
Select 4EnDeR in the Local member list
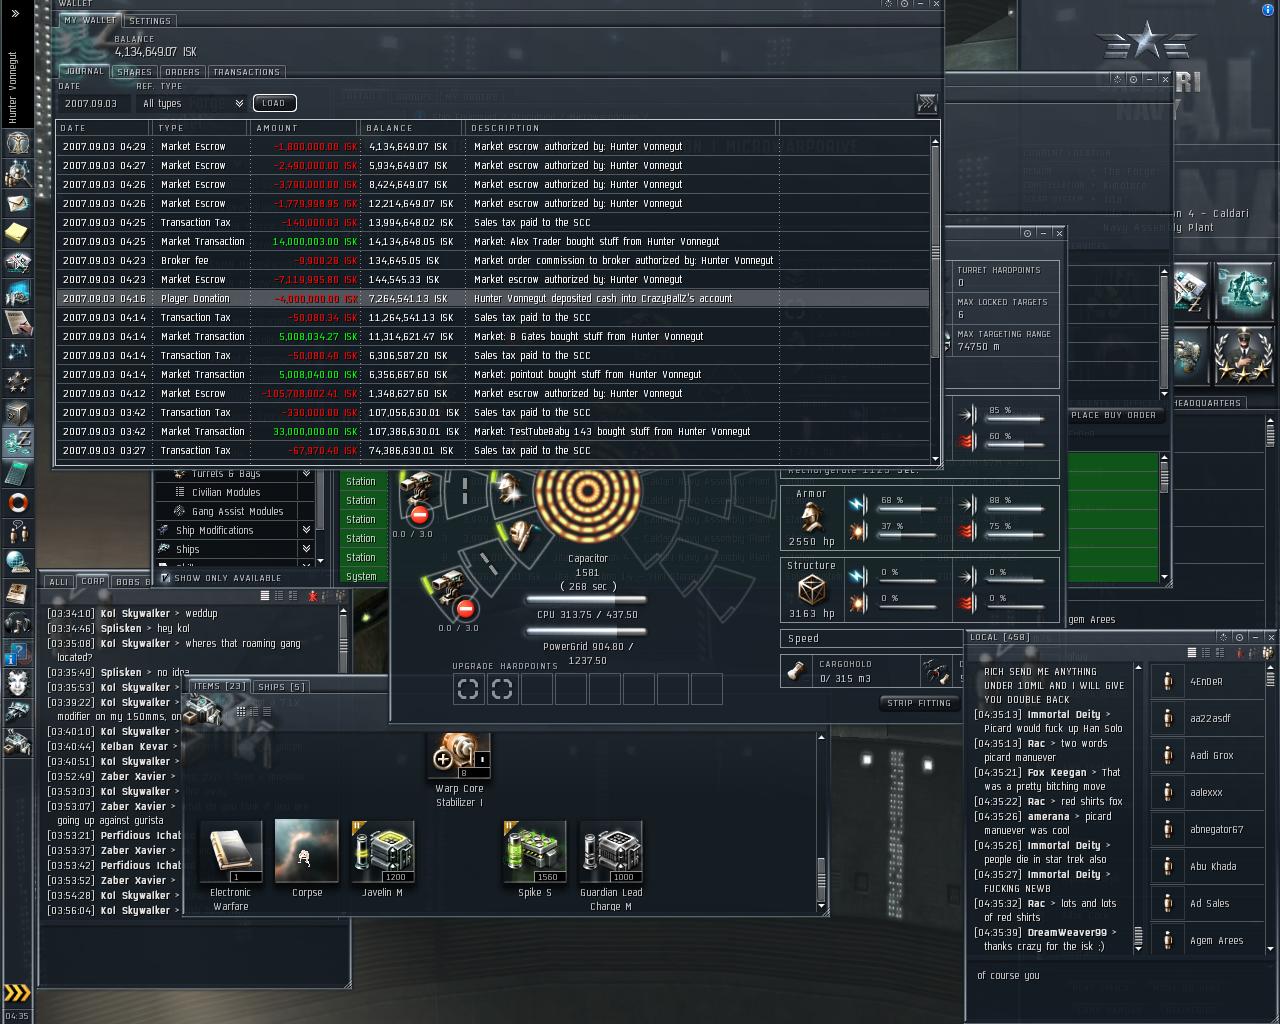pos(1206,681)
